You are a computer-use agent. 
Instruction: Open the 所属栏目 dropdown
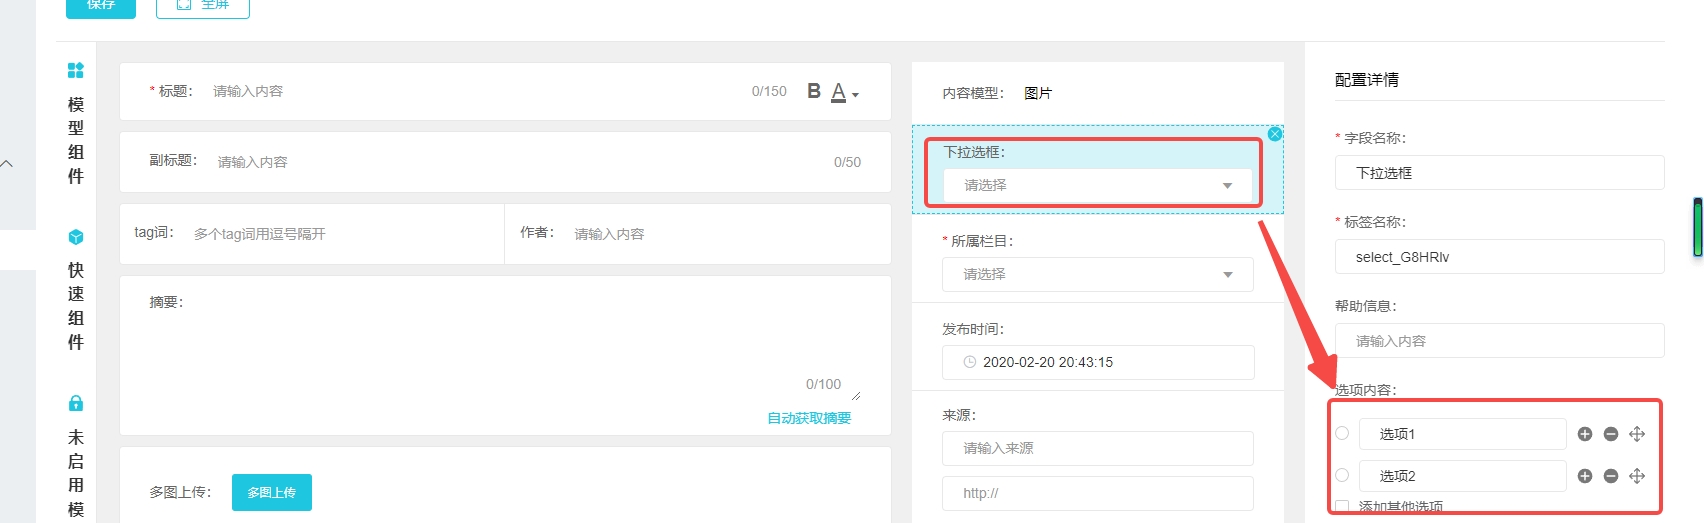pos(1098,274)
